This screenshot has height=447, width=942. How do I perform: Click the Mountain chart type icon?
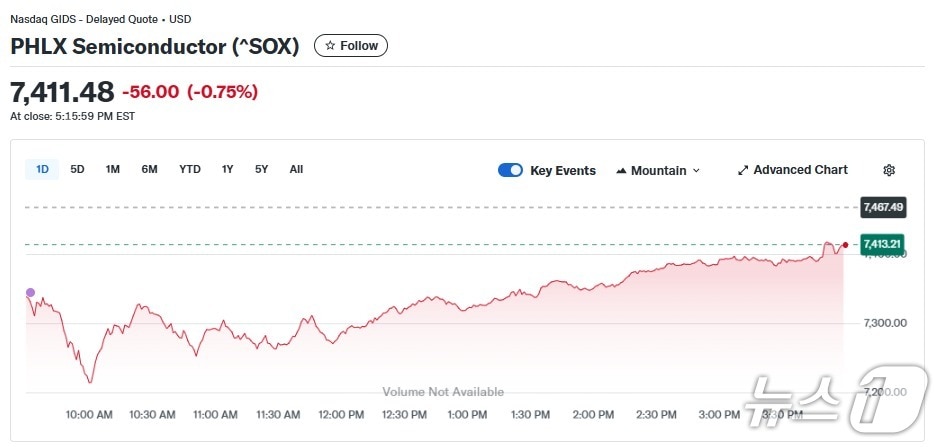tap(621, 171)
